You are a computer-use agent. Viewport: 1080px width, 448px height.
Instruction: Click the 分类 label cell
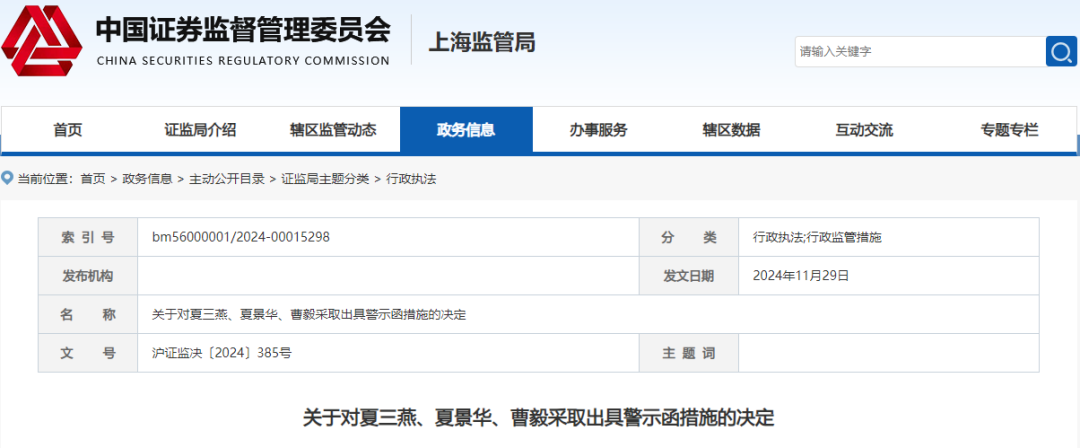tap(689, 238)
